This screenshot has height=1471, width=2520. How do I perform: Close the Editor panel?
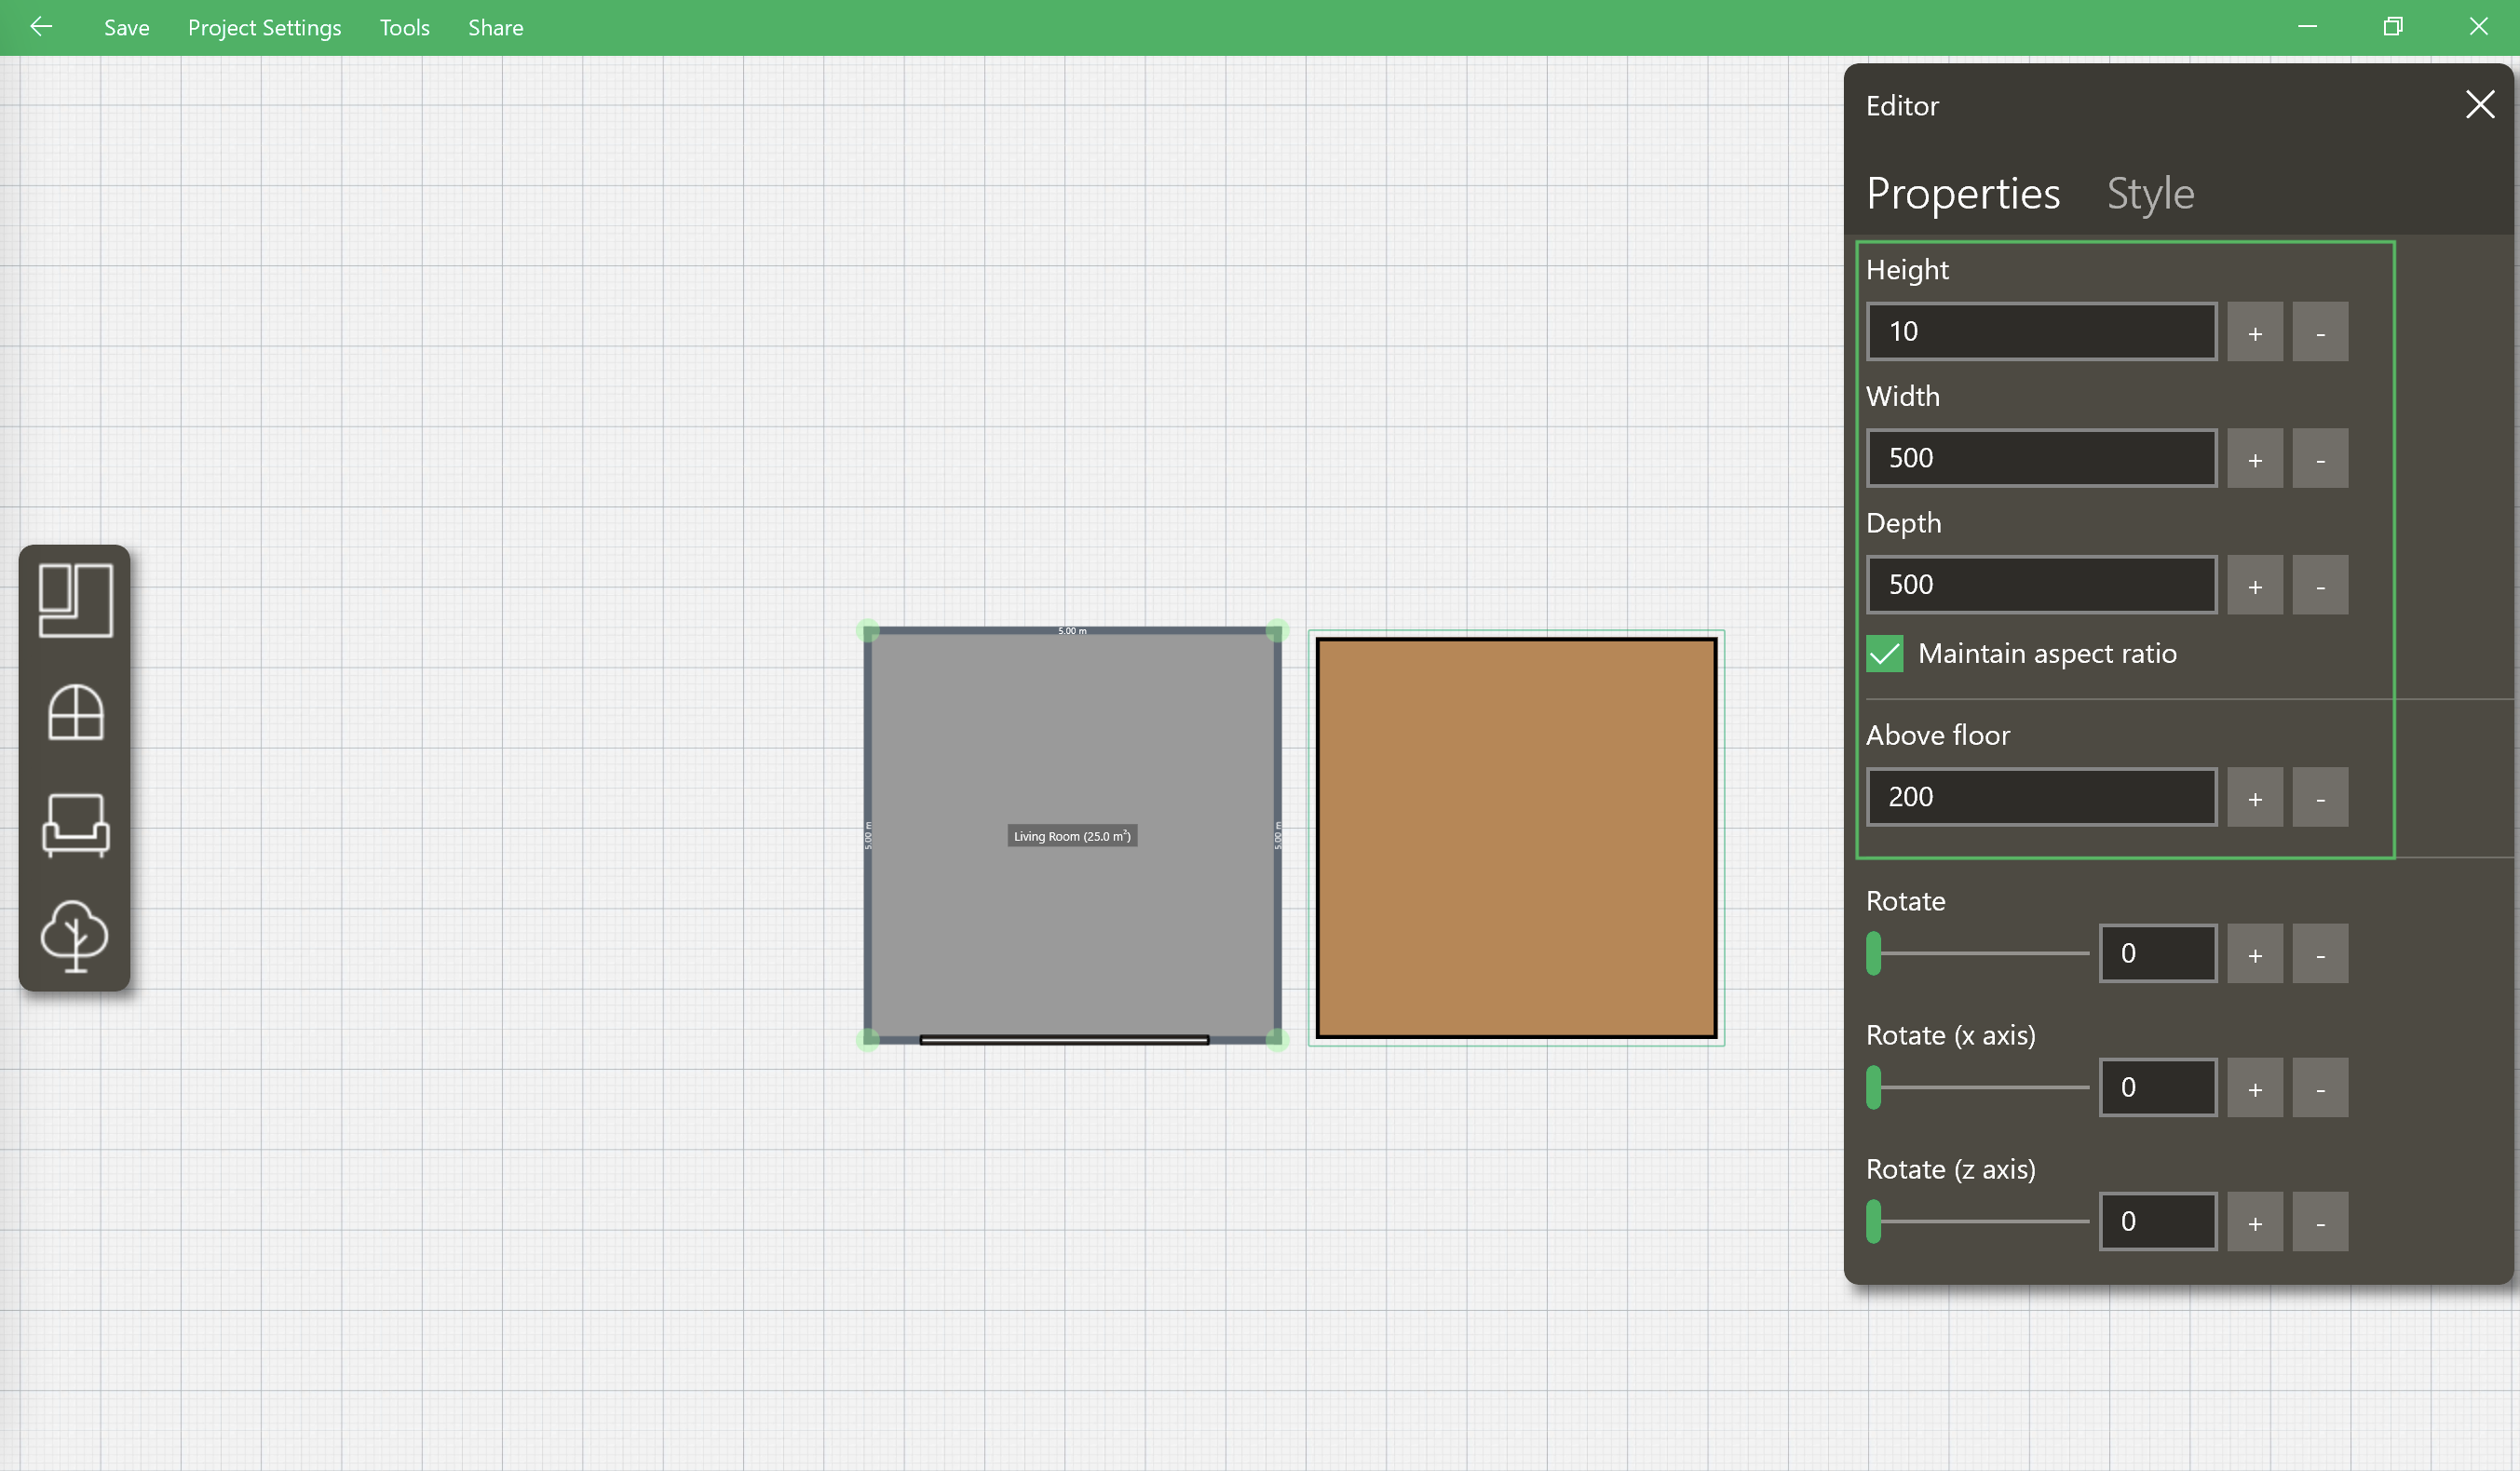[2479, 105]
